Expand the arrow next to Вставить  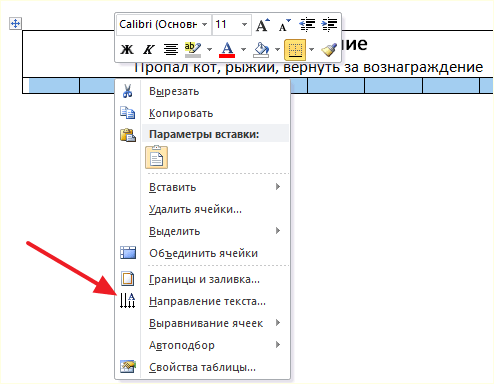278,187
